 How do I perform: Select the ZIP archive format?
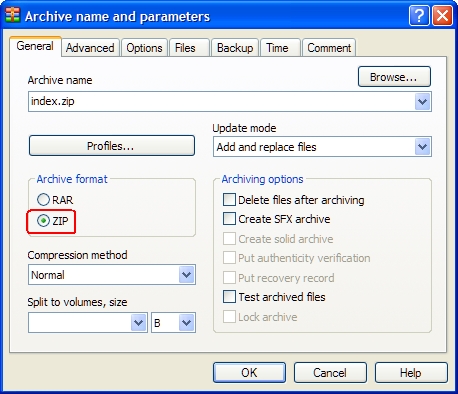[x=43, y=221]
